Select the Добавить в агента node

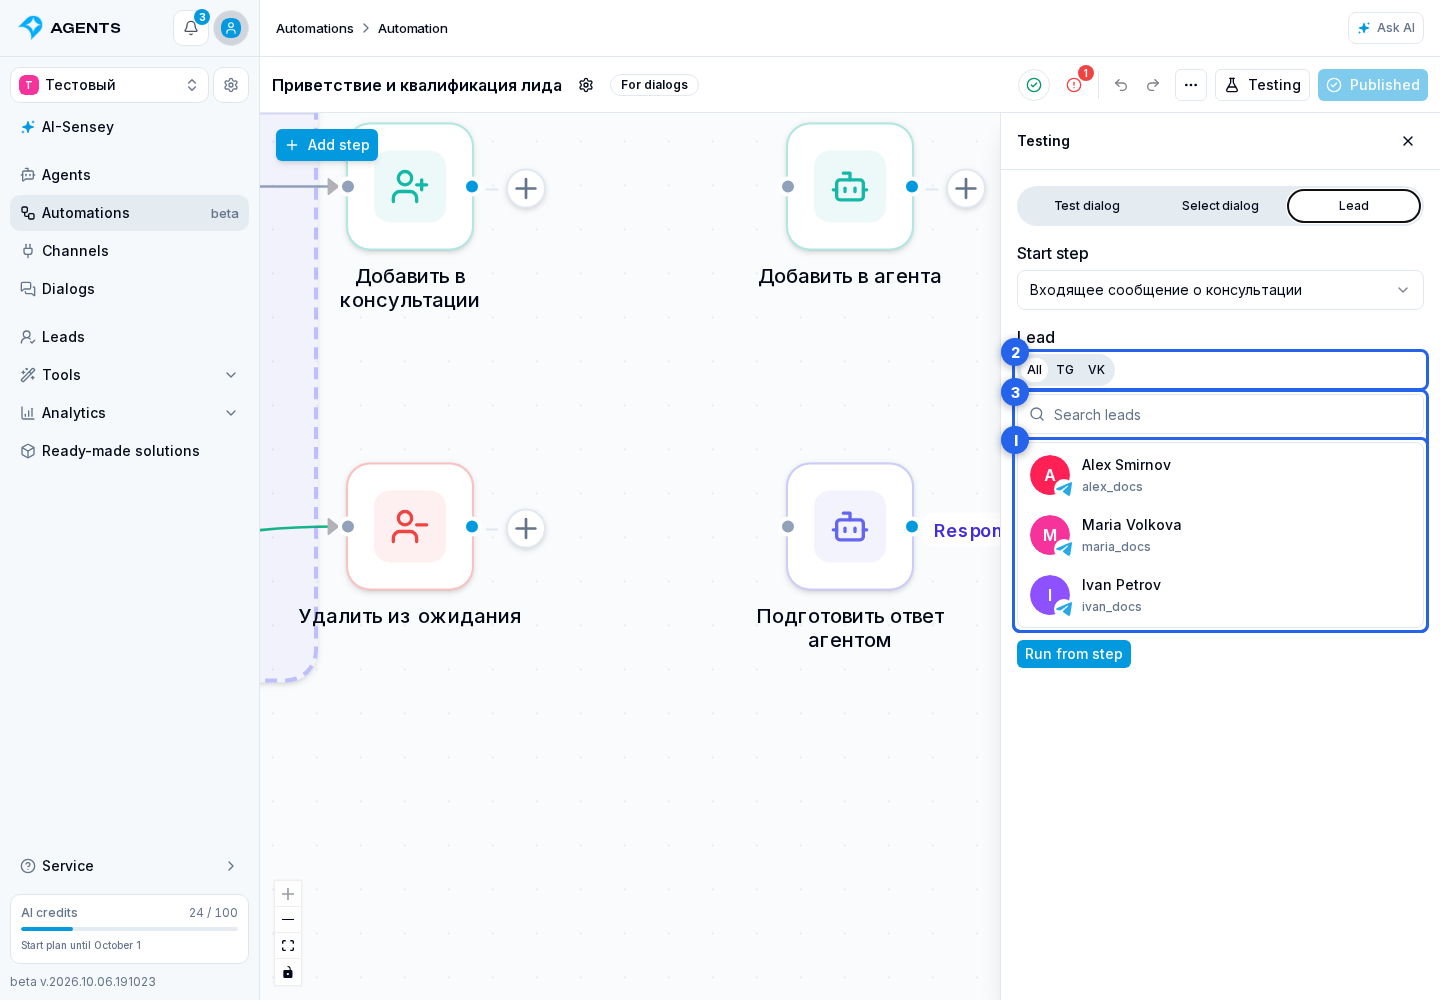[x=850, y=187]
